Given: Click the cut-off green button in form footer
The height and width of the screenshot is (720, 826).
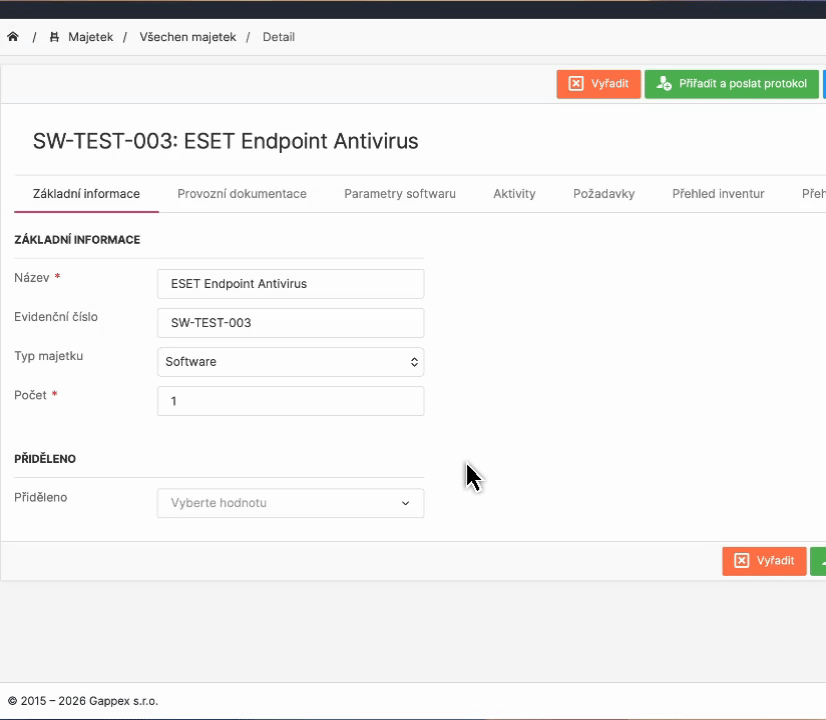Looking at the screenshot, I should (x=818, y=561).
